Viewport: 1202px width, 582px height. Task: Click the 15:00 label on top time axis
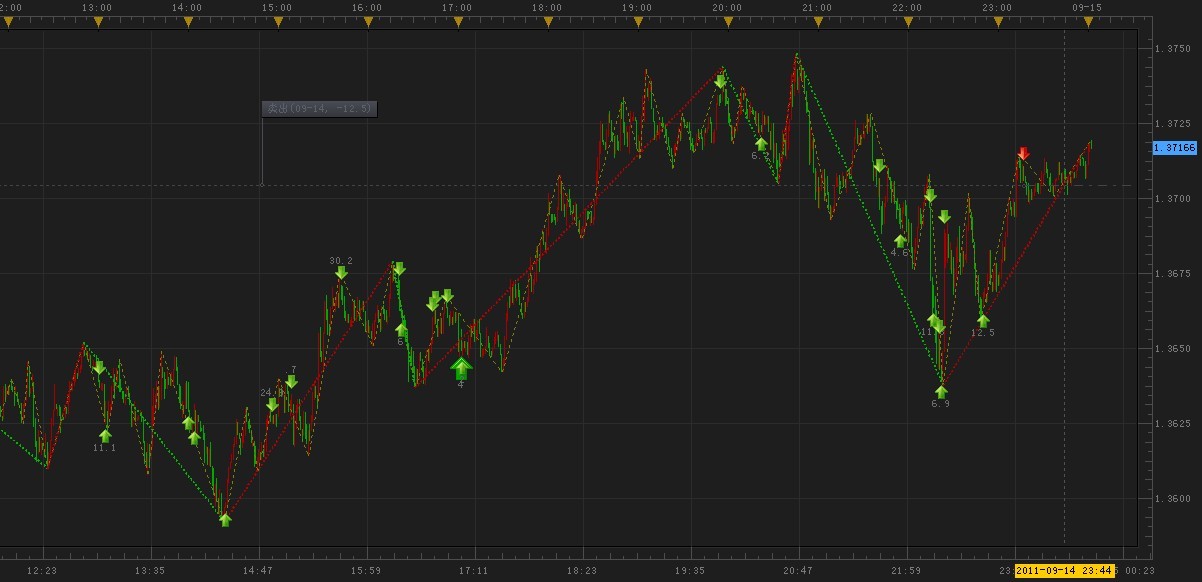[x=277, y=7]
